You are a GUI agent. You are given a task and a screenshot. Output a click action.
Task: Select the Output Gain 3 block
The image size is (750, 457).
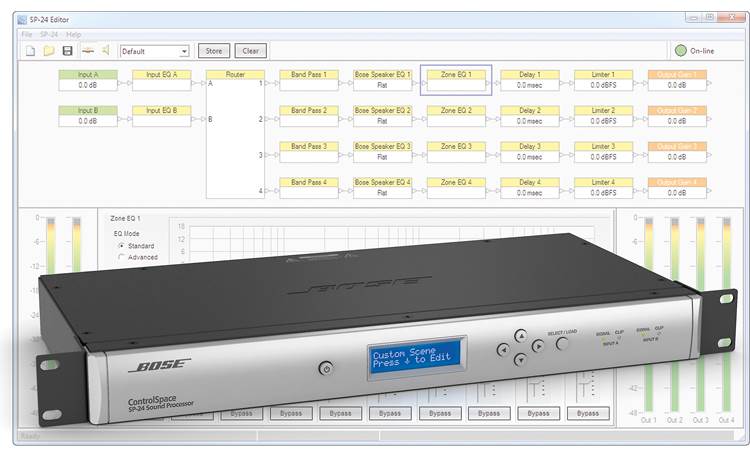(677, 152)
